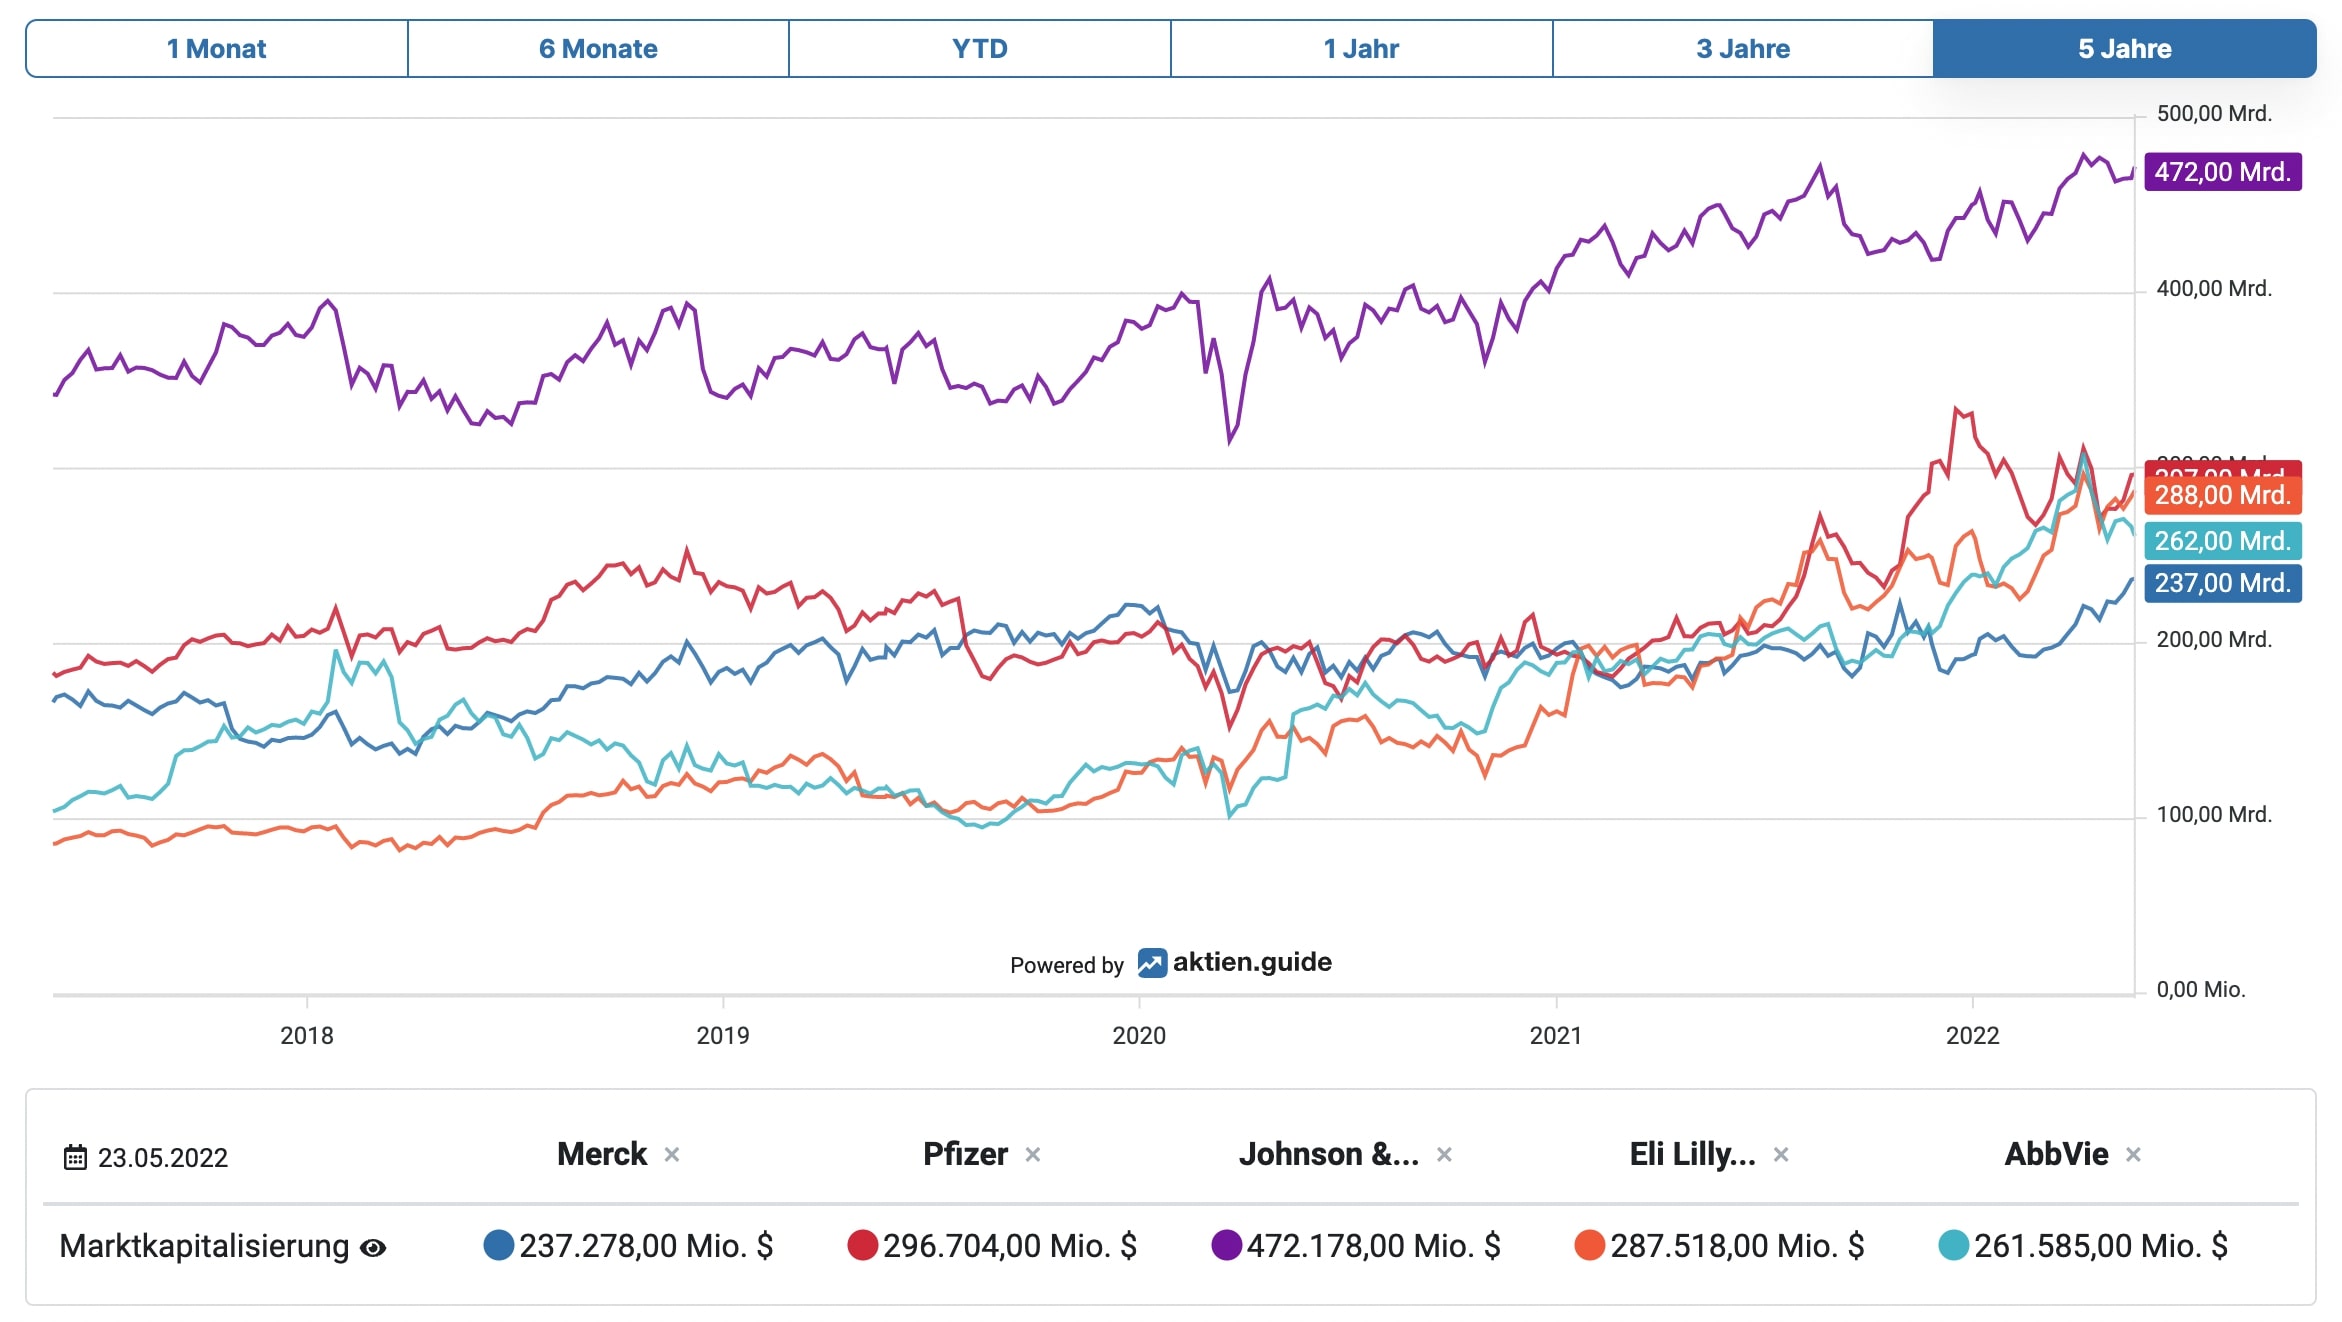
Task: Remove Pfizer from the comparison
Action: pos(1033,1155)
